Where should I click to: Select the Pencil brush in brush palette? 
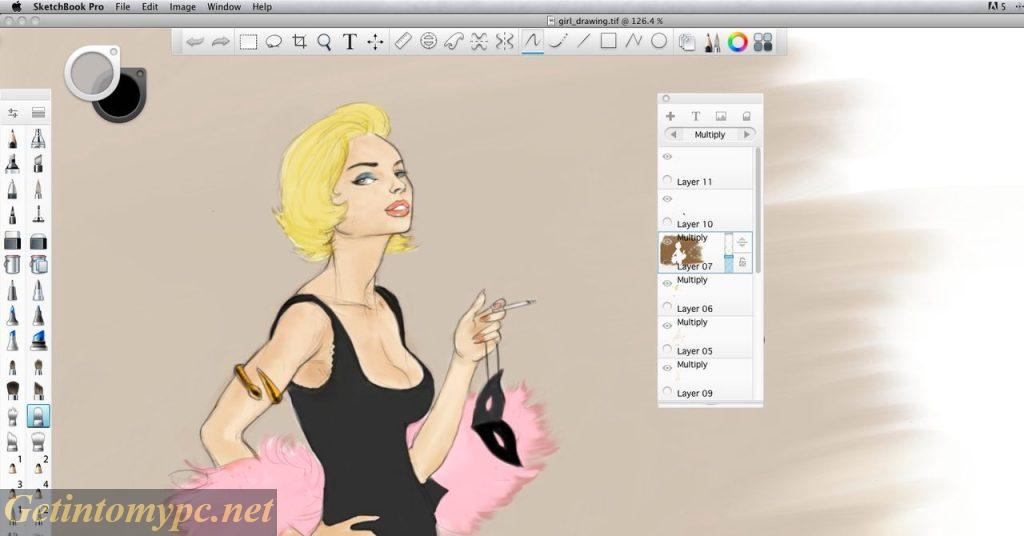tap(12, 139)
